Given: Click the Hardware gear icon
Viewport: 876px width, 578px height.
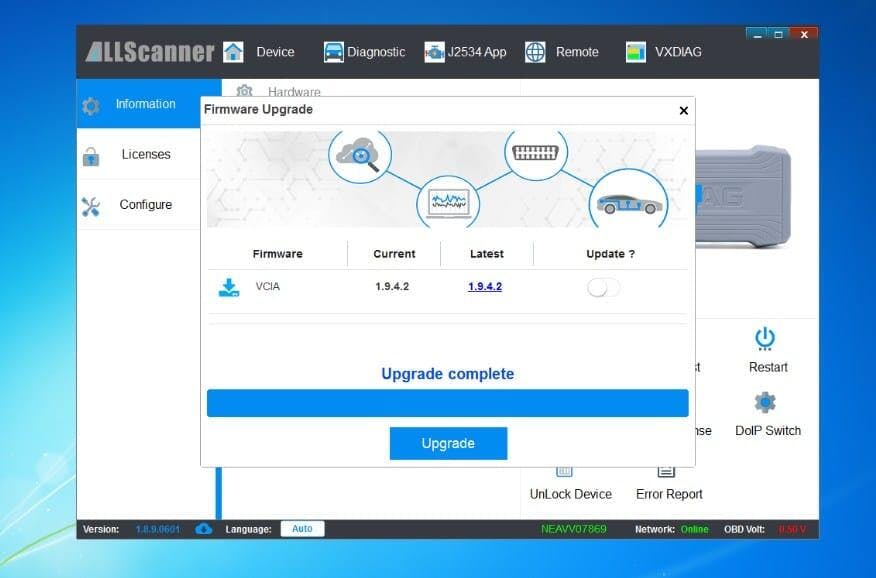Looking at the screenshot, I should [x=245, y=90].
